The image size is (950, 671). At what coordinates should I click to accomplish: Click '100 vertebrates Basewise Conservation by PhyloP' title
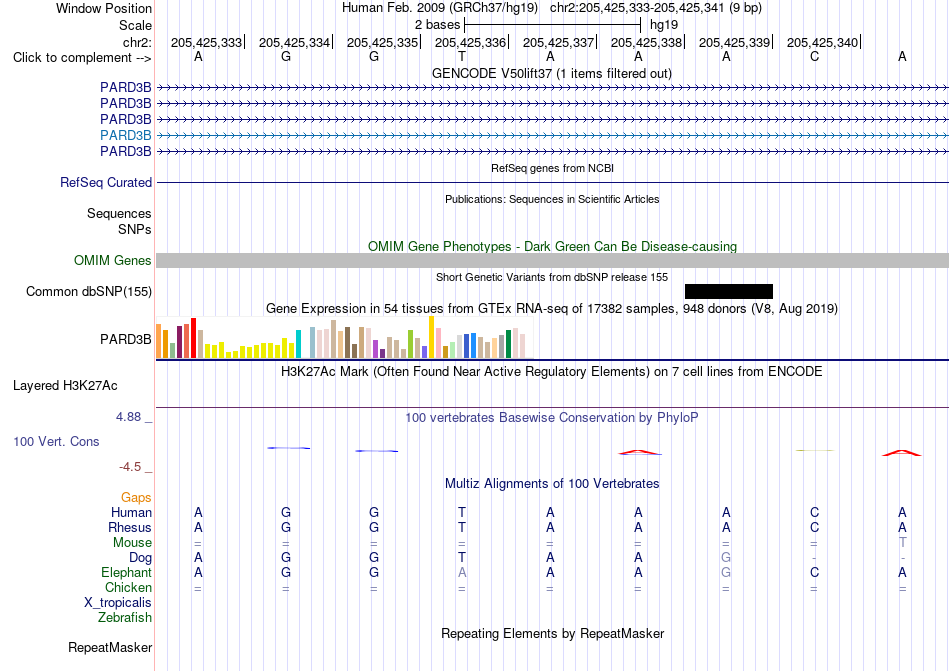552,417
